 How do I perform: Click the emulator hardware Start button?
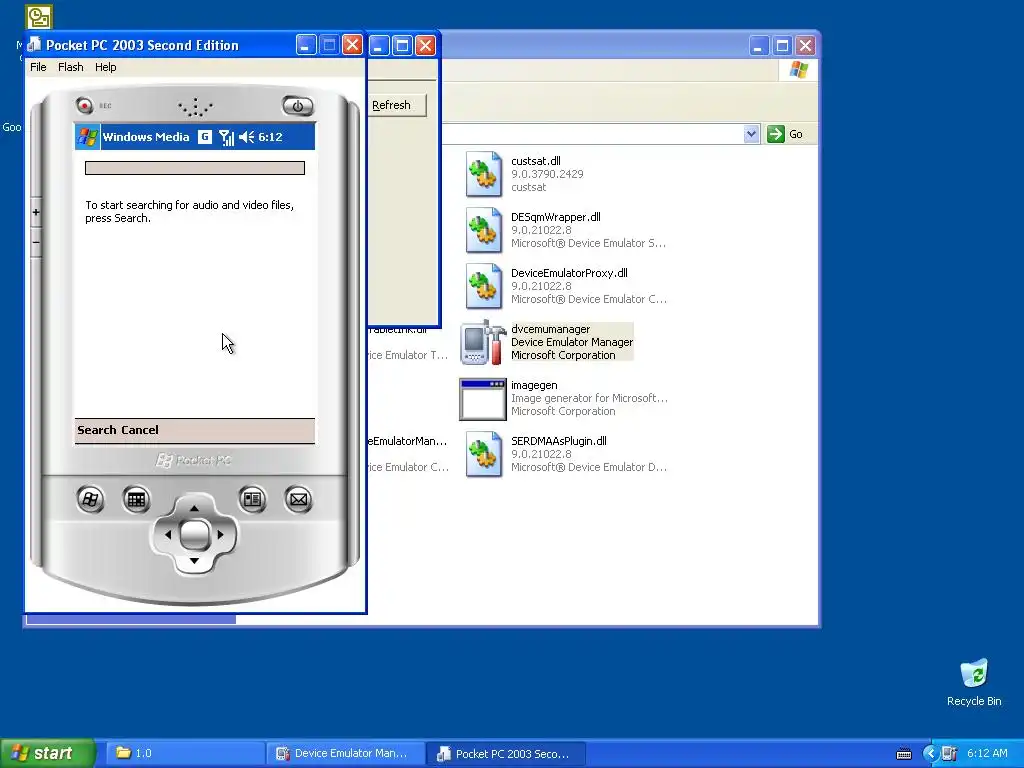[x=90, y=500]
